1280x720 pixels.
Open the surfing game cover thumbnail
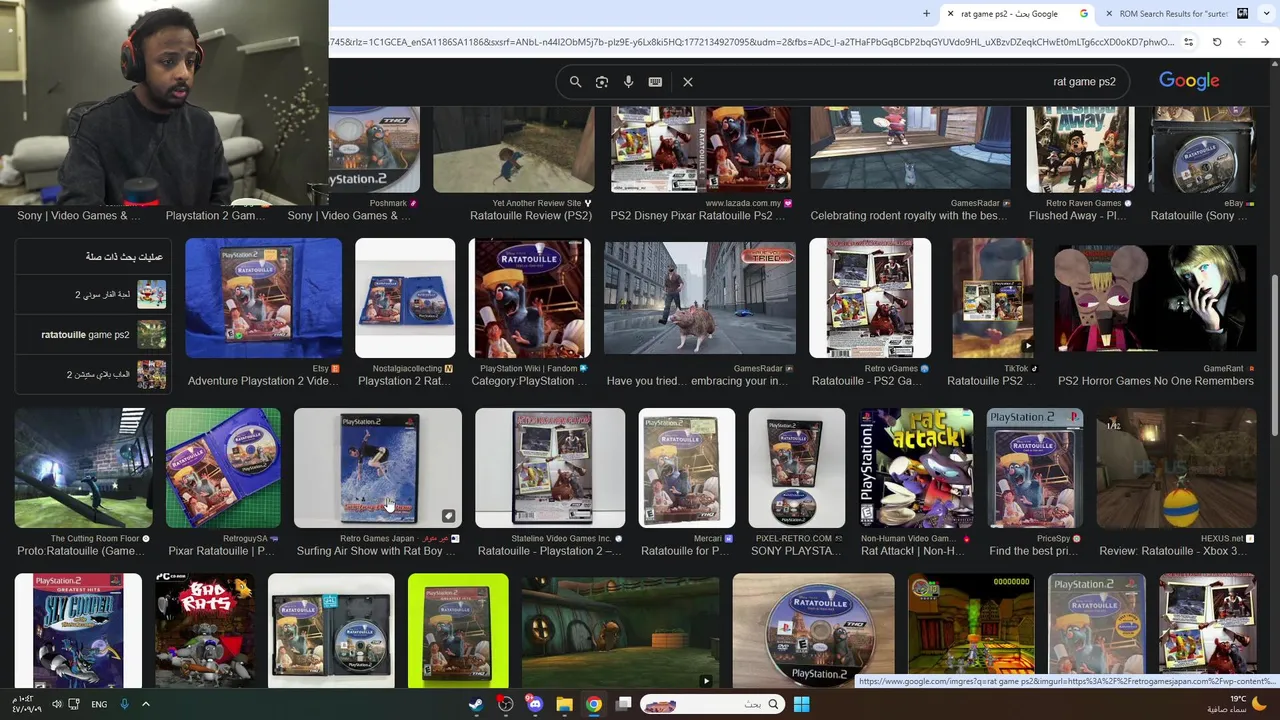pyautogui.click(x=378, y=467)
